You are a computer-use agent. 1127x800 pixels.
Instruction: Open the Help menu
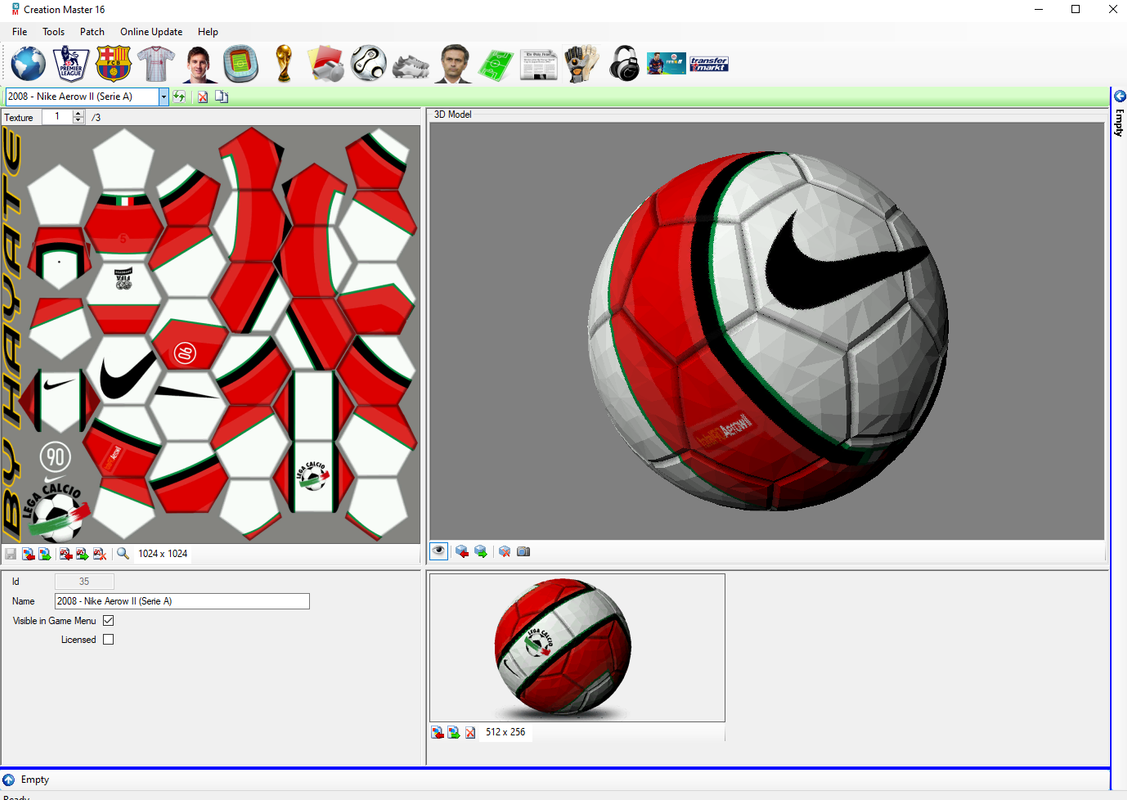pyautogui.click(x=208, y=32)
